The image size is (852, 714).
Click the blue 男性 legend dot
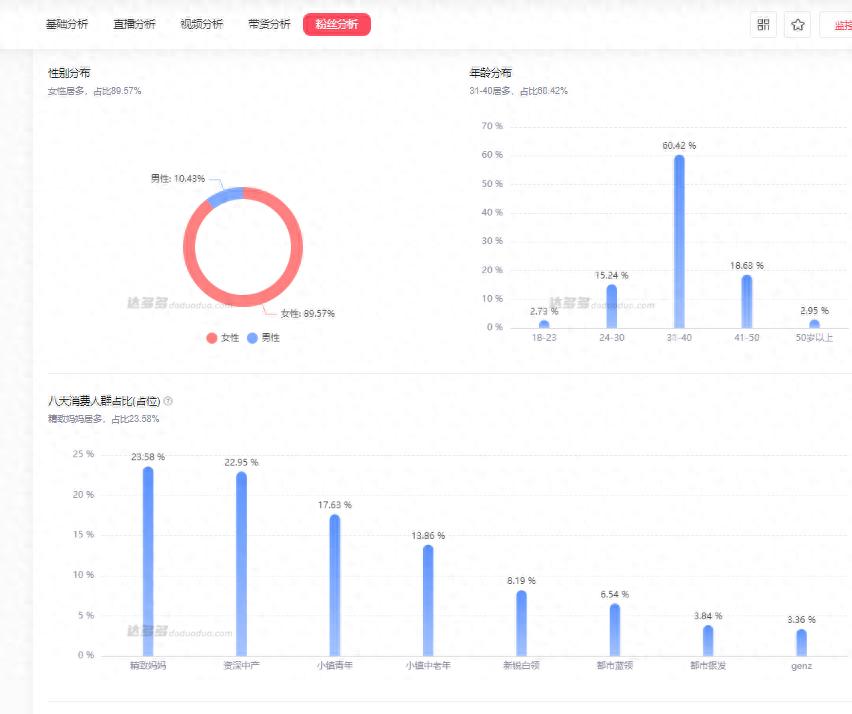252,338
